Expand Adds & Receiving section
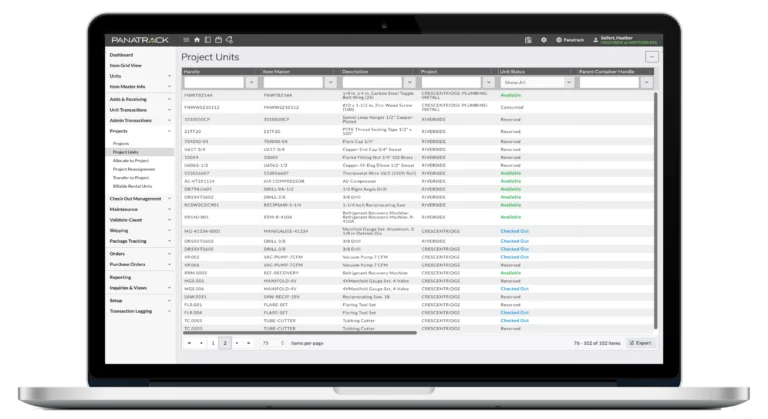 pyautogui.click(x=140, y=99)
